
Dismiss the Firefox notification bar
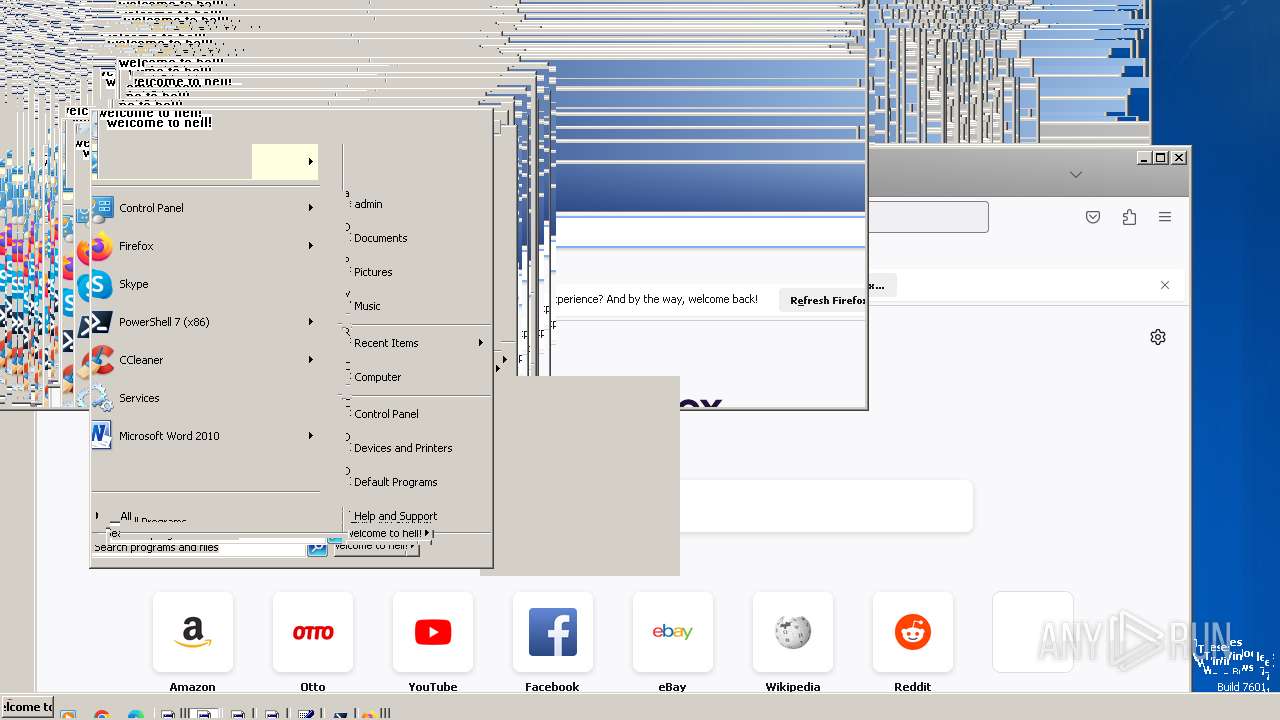tap(1165, 285)
